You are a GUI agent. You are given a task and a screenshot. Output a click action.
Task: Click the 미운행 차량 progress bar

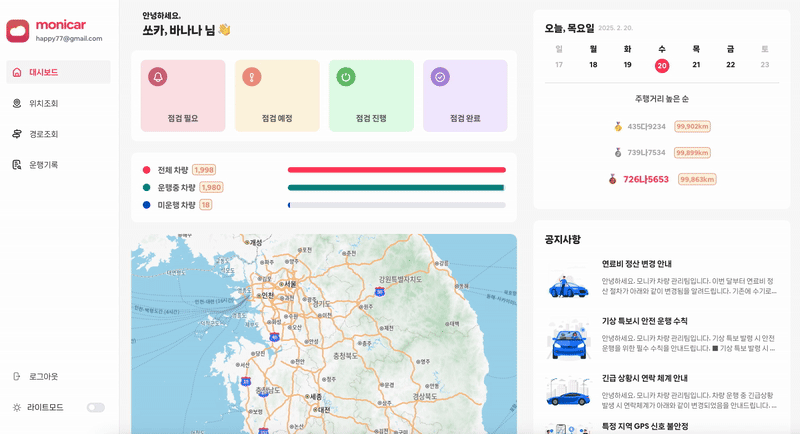[396, 205]
